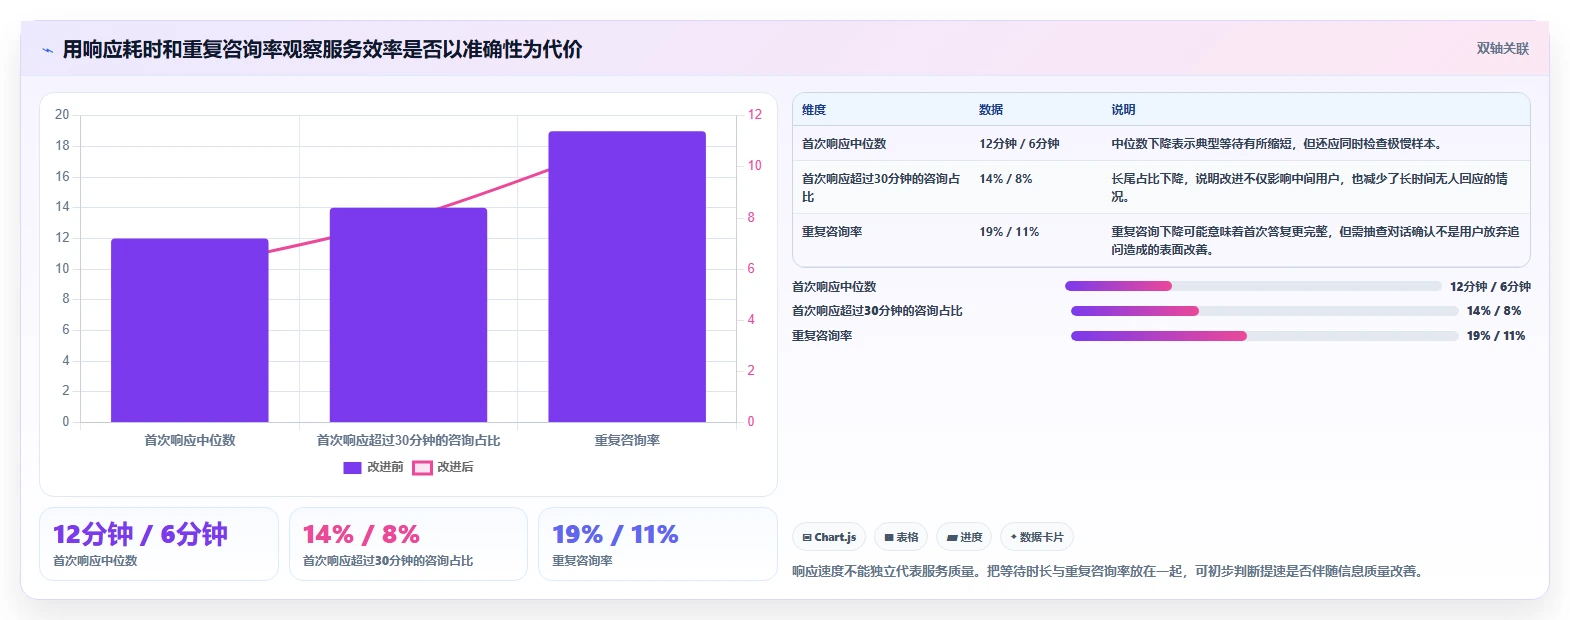
Task: Click the 重复咨询率 purple bar in chart
Action: pyautogui.click(x=627, y=276)
